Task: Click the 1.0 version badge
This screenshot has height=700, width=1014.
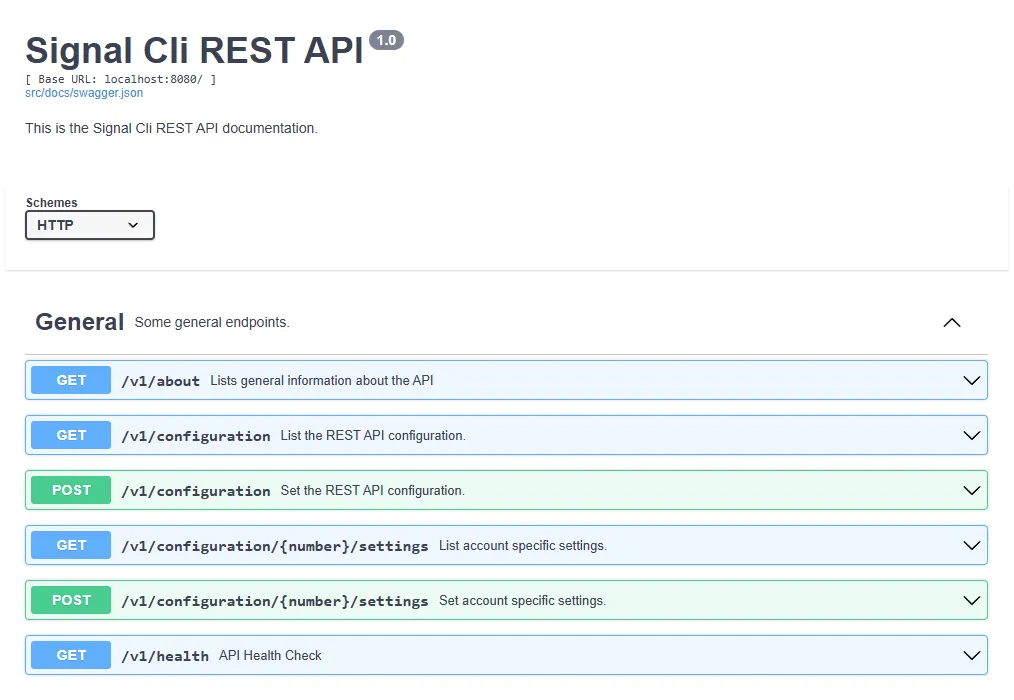Action: click(386, 40)
